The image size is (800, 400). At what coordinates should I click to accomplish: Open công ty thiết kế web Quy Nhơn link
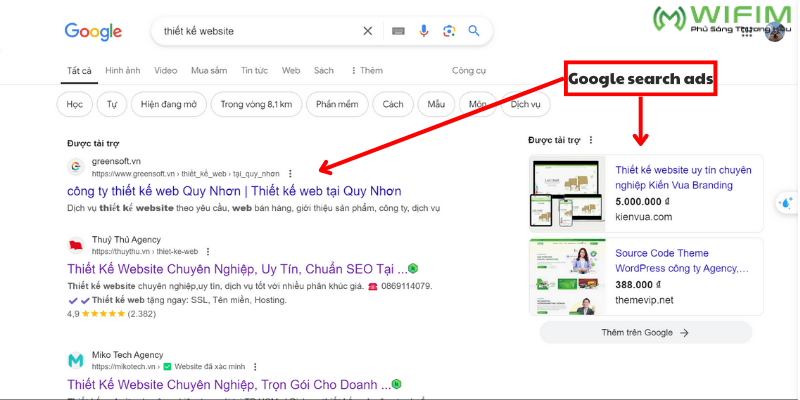click(234, 191)
